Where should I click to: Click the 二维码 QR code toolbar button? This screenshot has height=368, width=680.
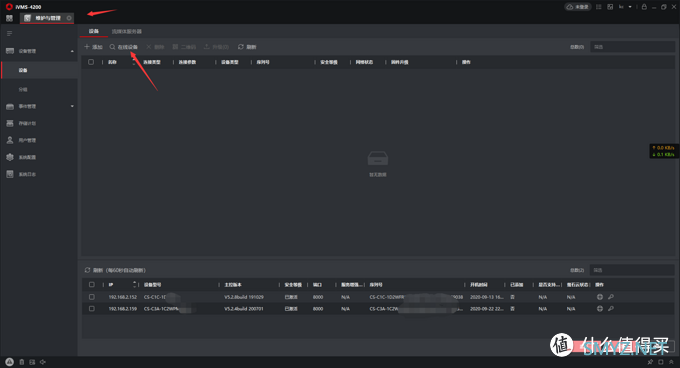pyautogui.click(x=184, y=47)
